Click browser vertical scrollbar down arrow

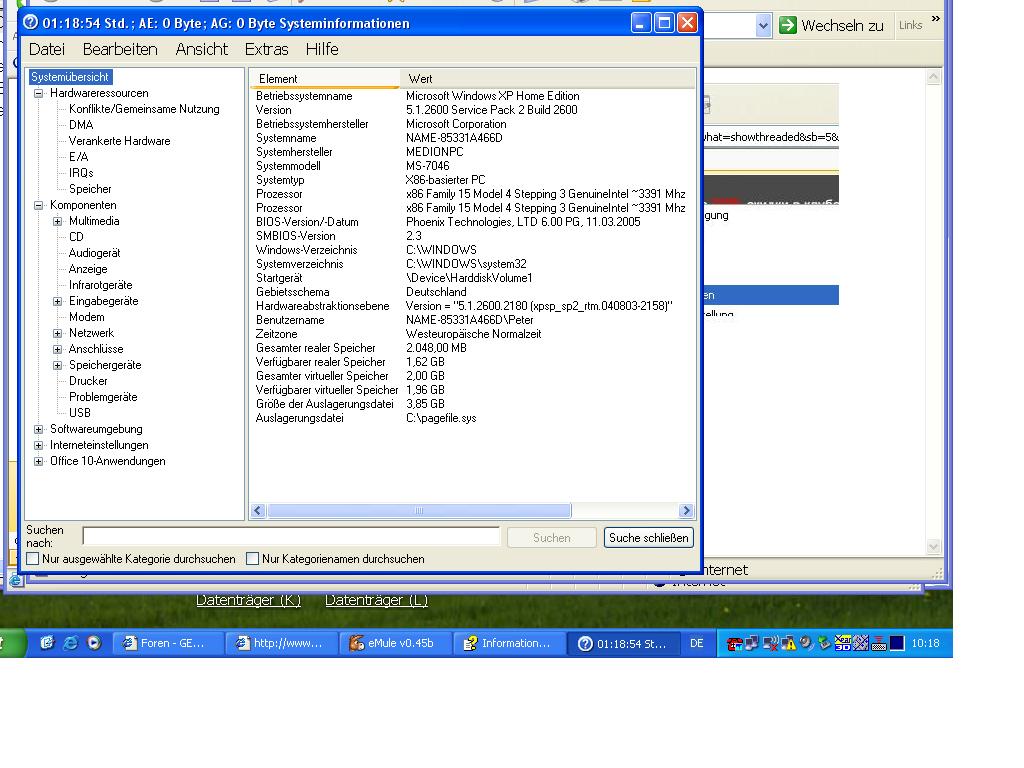pos(934,546)
